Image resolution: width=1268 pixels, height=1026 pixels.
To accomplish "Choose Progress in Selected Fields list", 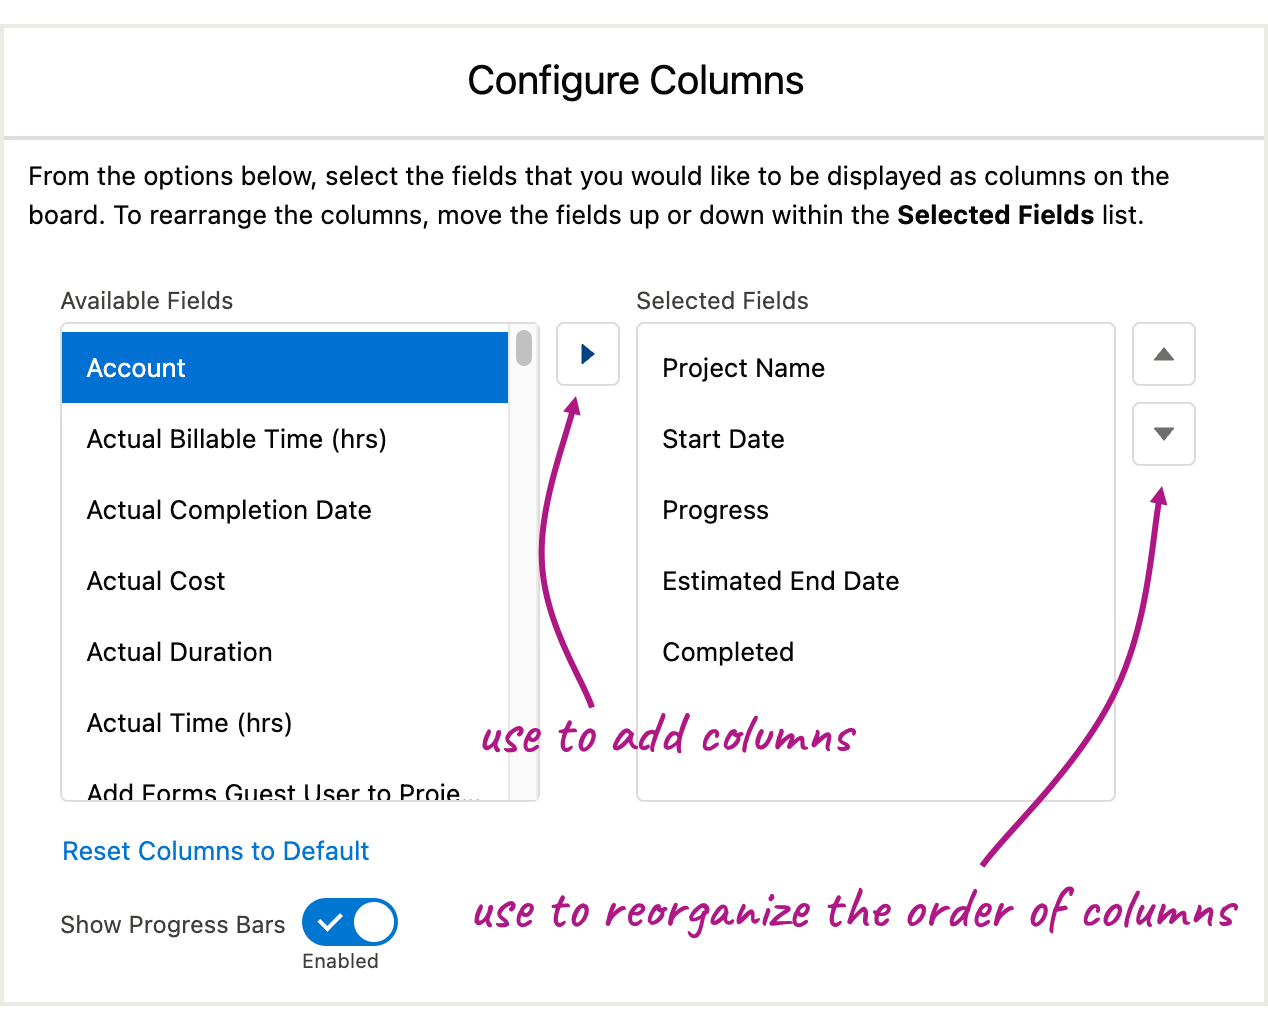I will (876, 510).
